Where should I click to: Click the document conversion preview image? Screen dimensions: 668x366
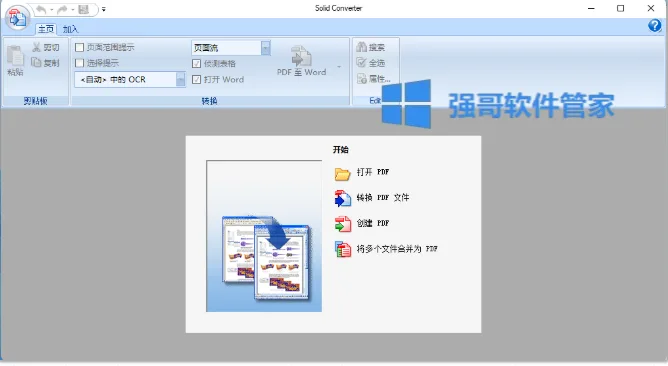tap(264, 236)
